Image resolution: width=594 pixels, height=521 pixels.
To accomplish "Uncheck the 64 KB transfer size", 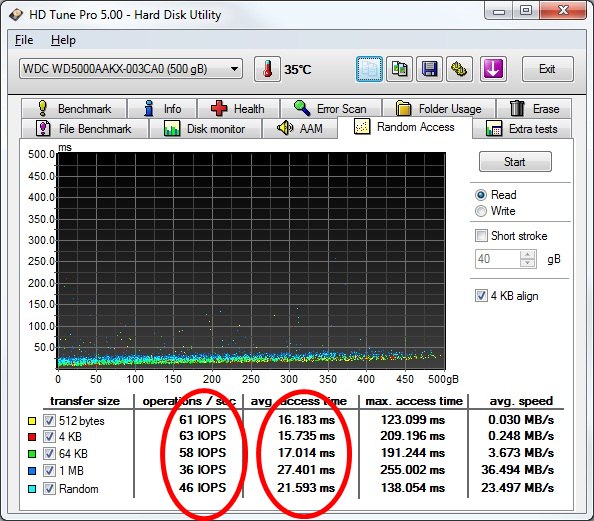I will tap(49, 453).
